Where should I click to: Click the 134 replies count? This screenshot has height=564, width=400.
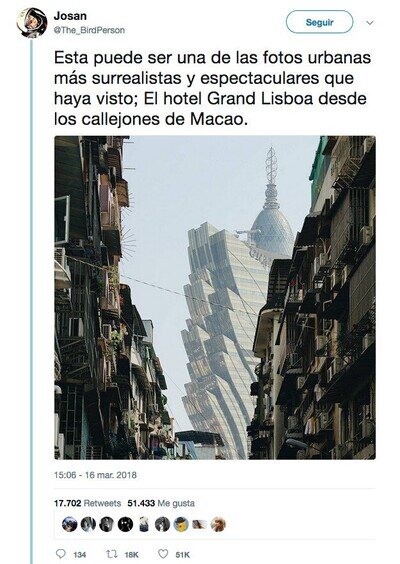coord(79,555)
